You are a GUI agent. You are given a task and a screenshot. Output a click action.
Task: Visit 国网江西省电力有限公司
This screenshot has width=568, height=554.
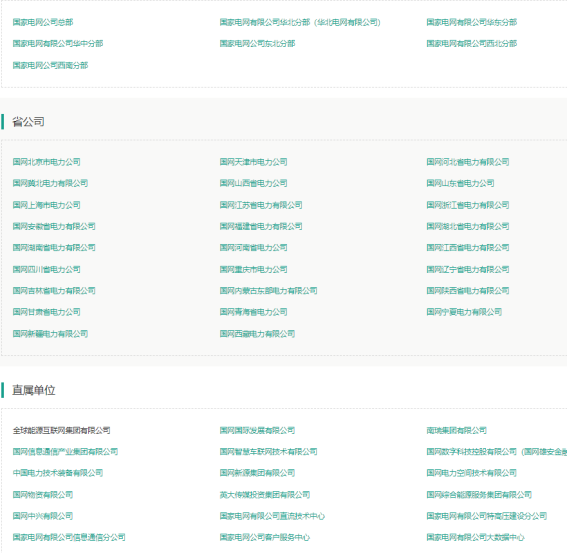468,247
